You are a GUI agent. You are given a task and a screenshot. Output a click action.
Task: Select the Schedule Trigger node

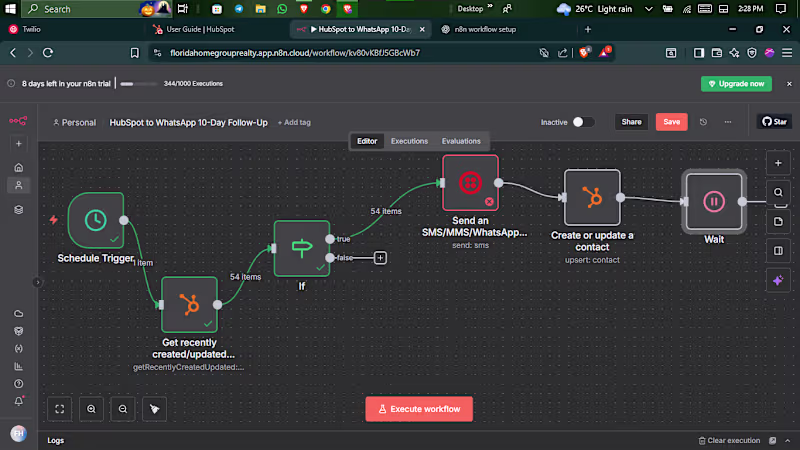click(96, 220)
